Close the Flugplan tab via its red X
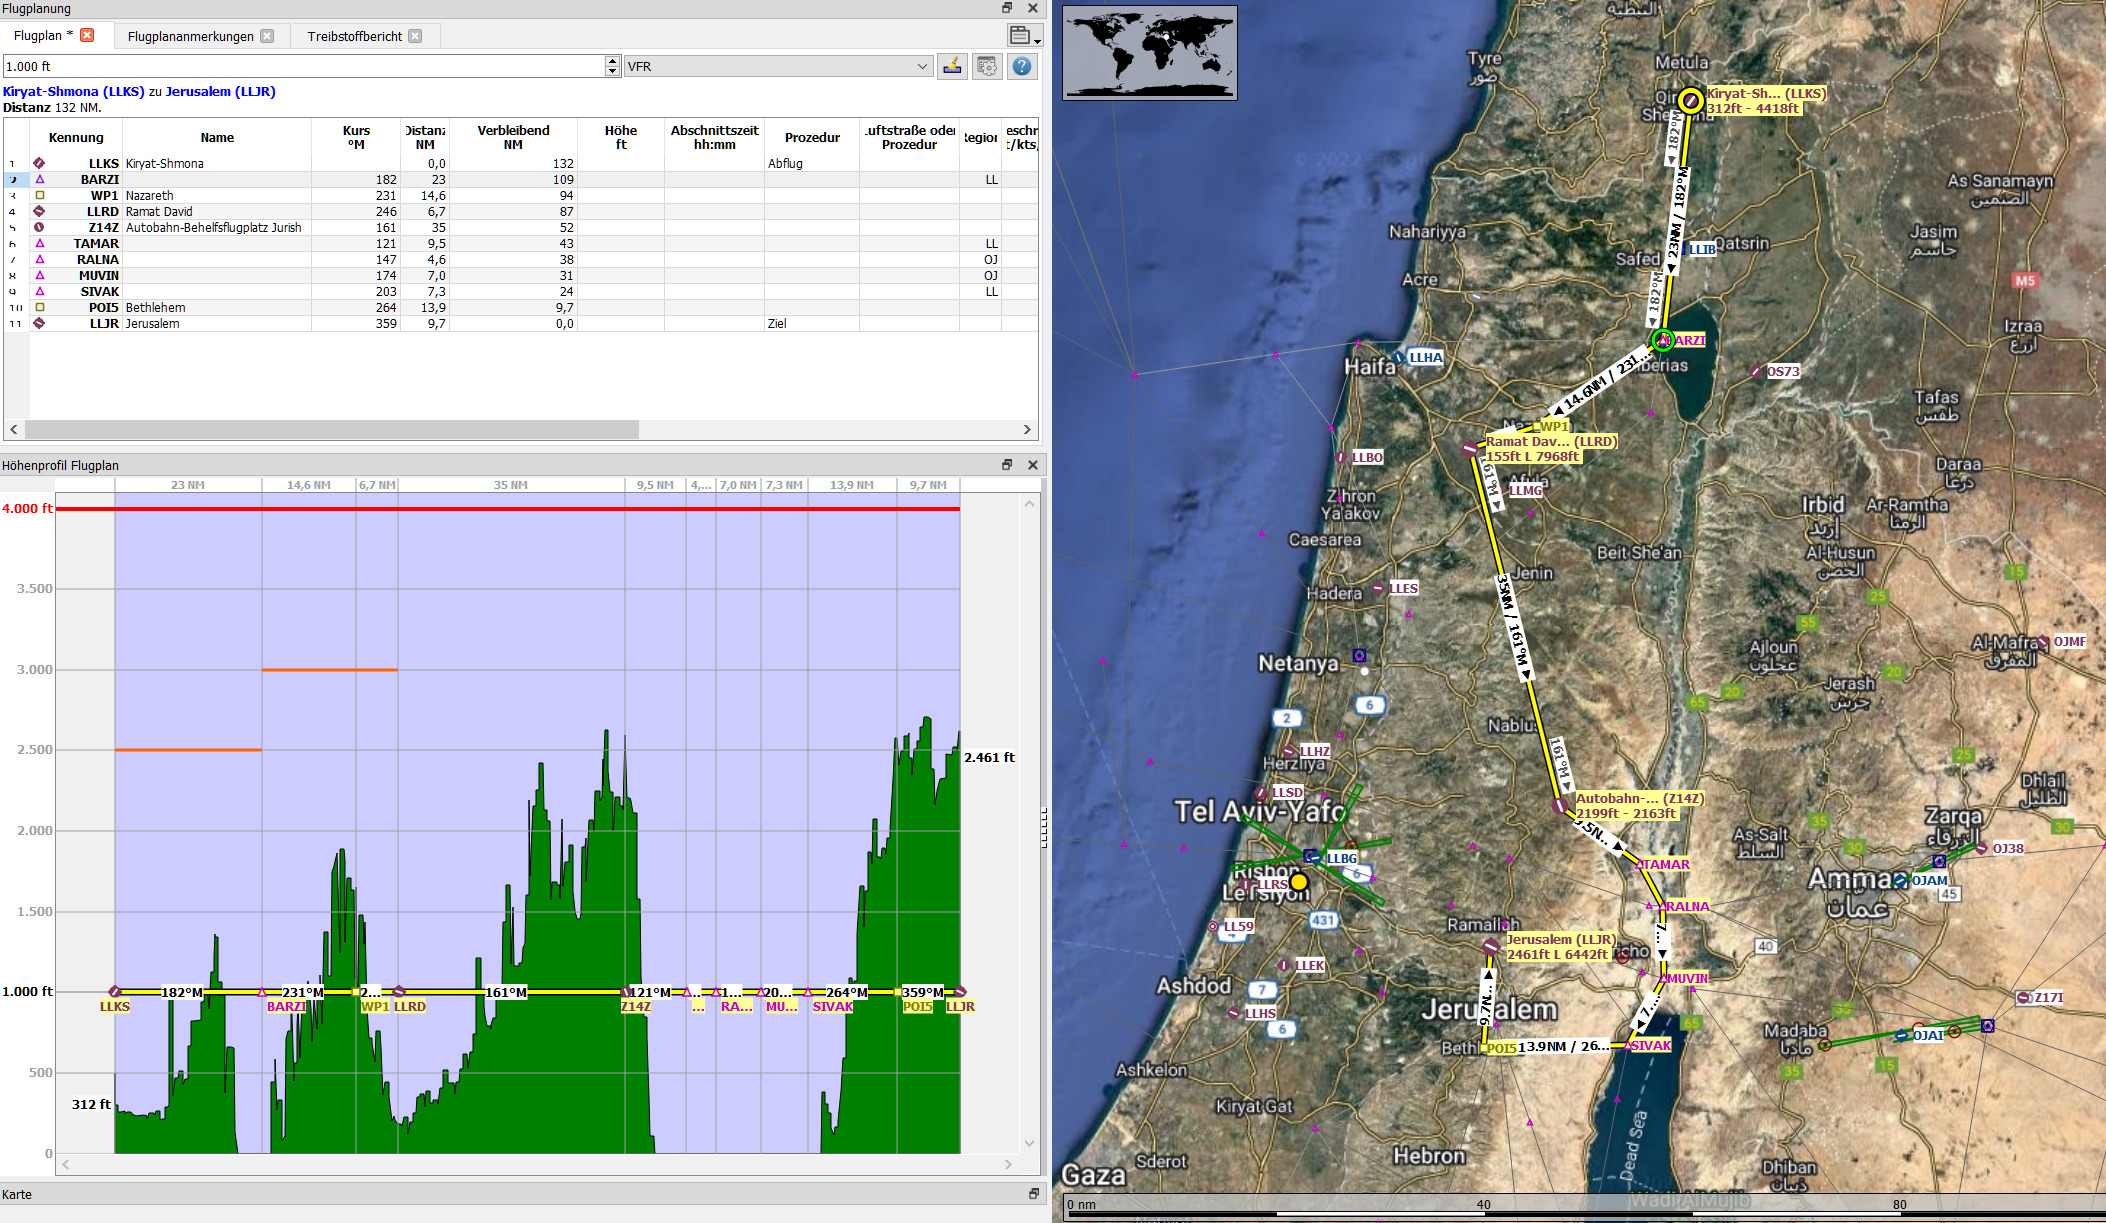 click(87, 35)
